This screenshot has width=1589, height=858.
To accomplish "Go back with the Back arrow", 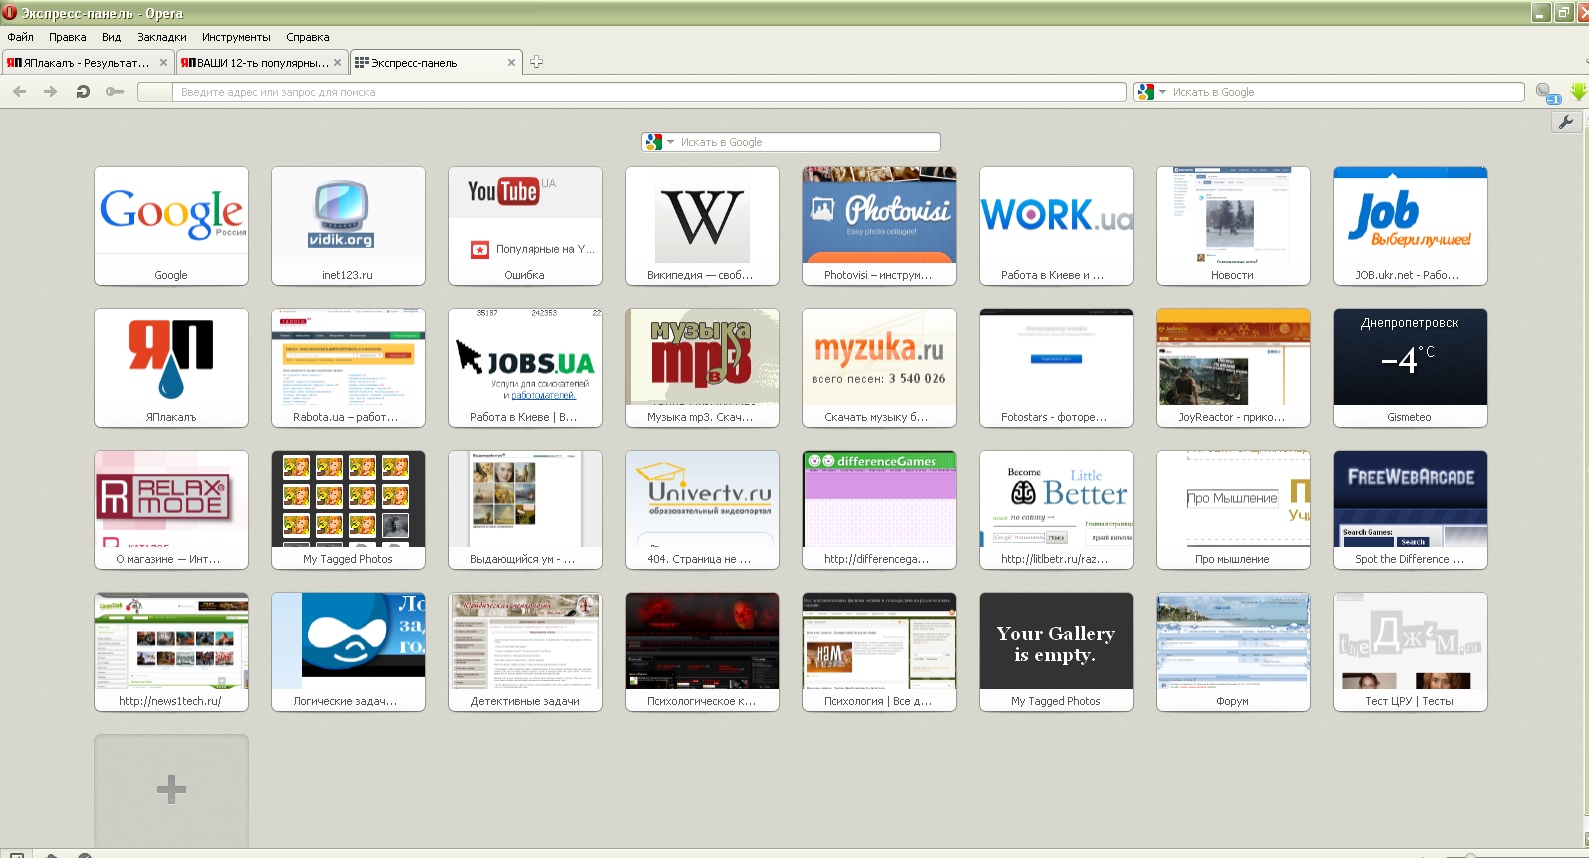I will (x=20, y=92).
